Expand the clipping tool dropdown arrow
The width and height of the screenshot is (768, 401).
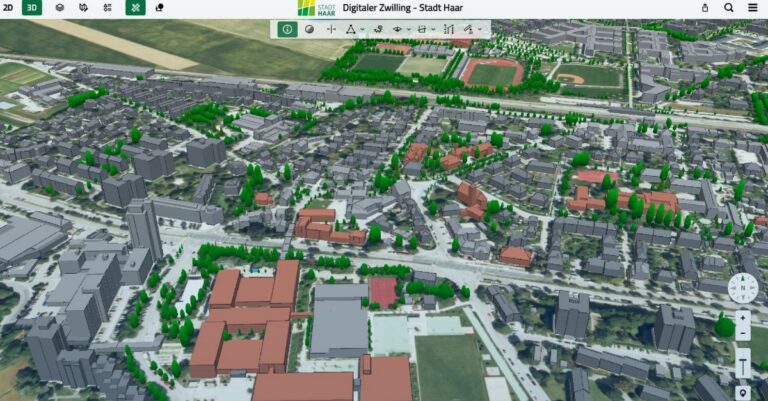(x=433, y=30)
